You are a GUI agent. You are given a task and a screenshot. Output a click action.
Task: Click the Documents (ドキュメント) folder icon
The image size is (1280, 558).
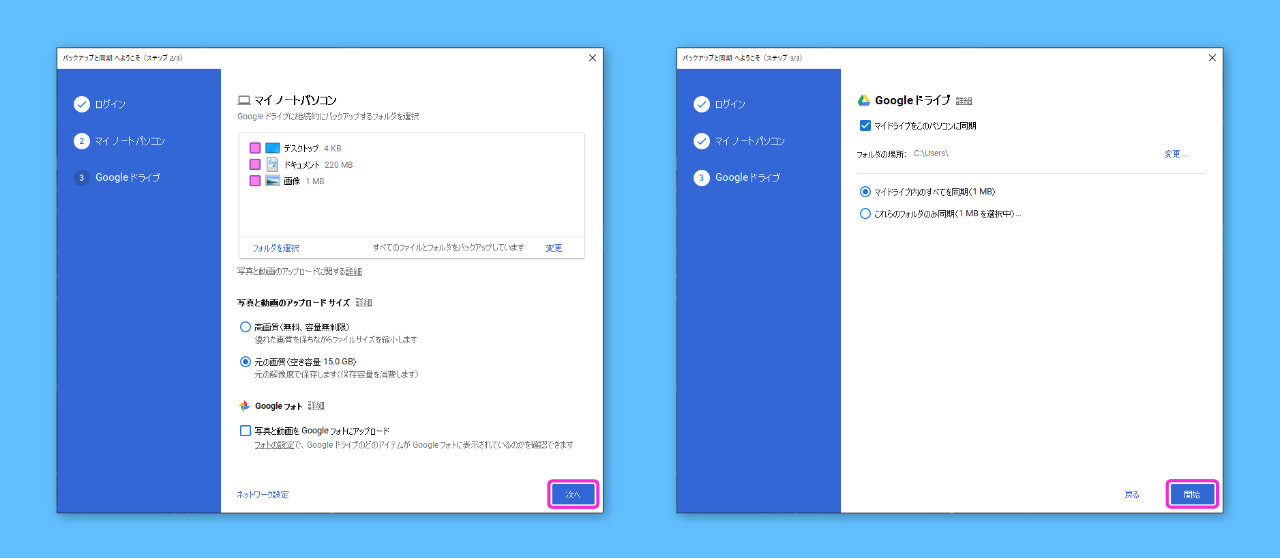pyautogui.click(x=272, y=164)
